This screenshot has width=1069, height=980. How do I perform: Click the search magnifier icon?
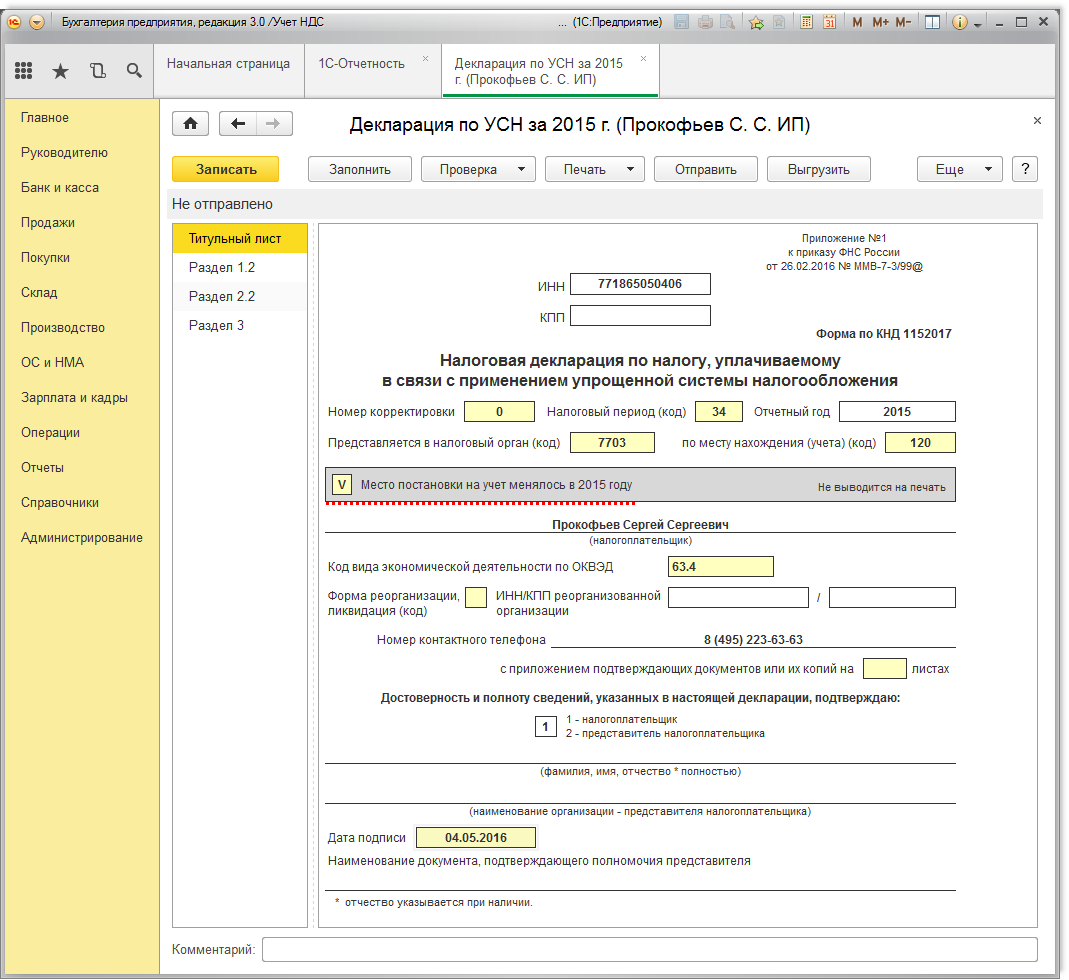[134, 70]
